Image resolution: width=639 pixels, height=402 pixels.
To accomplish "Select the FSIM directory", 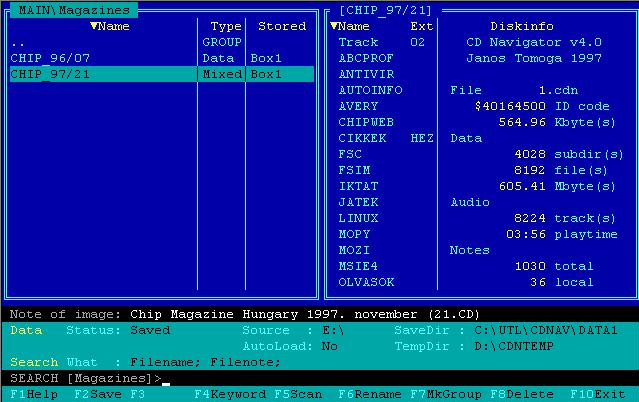I will pyautogui.click(x=354, y=170).
